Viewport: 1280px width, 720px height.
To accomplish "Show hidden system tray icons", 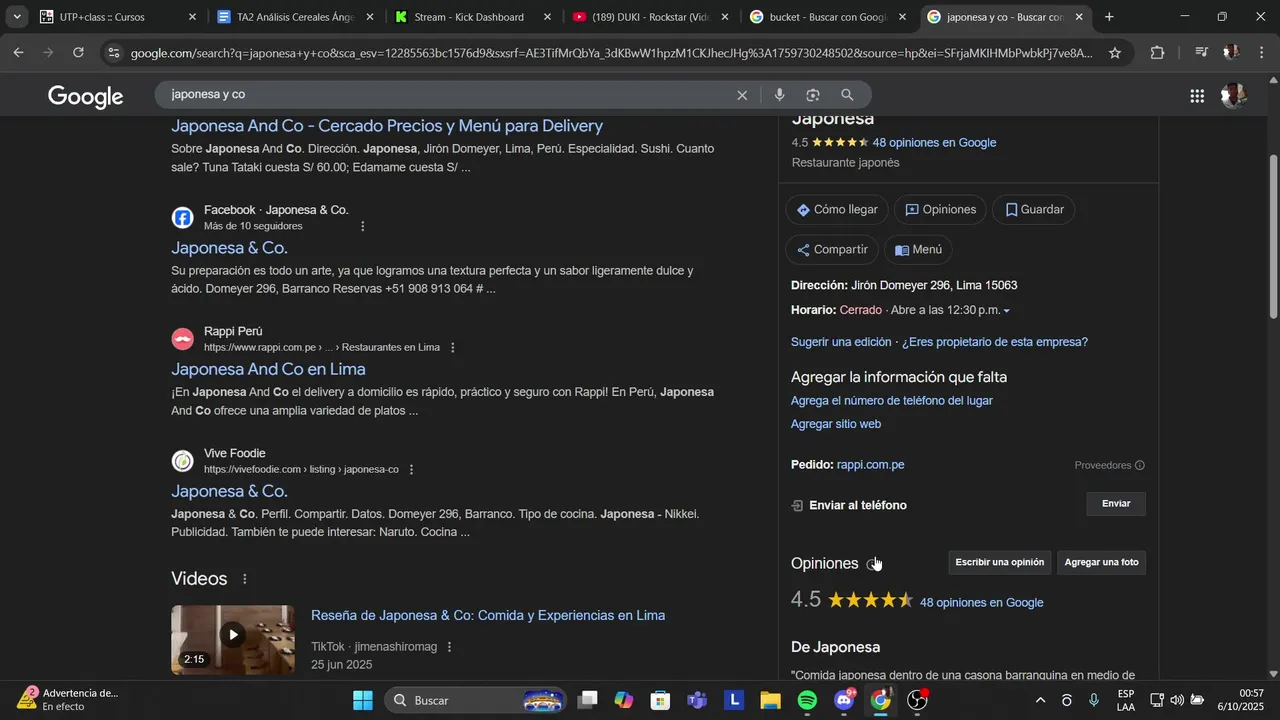I will [1040, 700].
